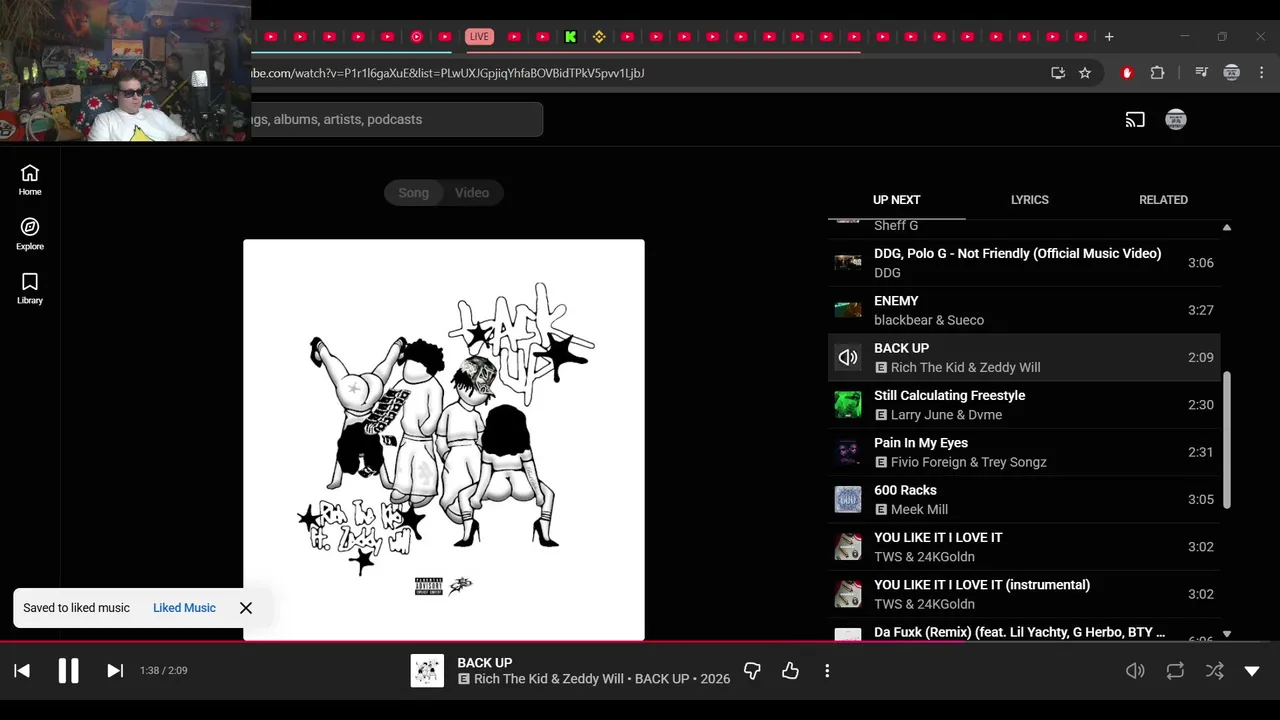Open more actions menu in player bar
The width and height of the screenshot is (1280, 720).
point(827,671)
